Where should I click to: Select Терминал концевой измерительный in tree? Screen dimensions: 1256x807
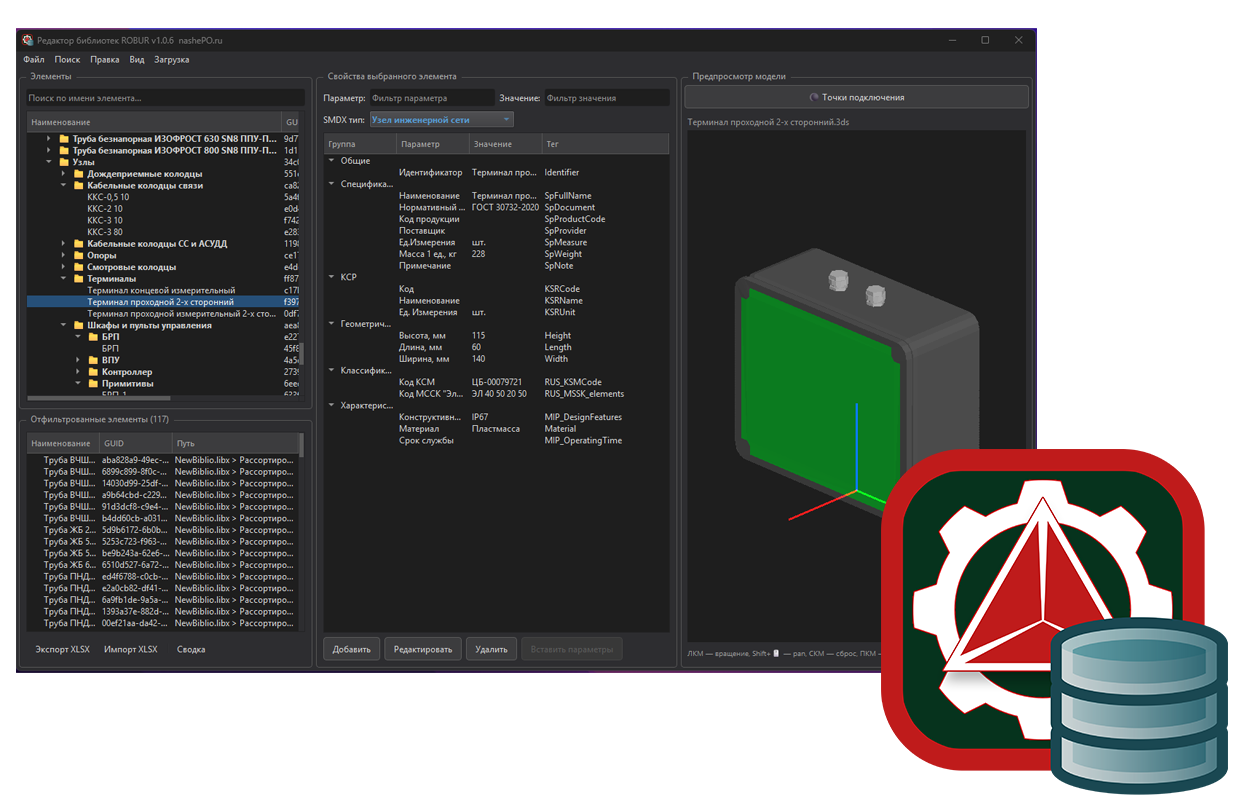click(161, 290)
